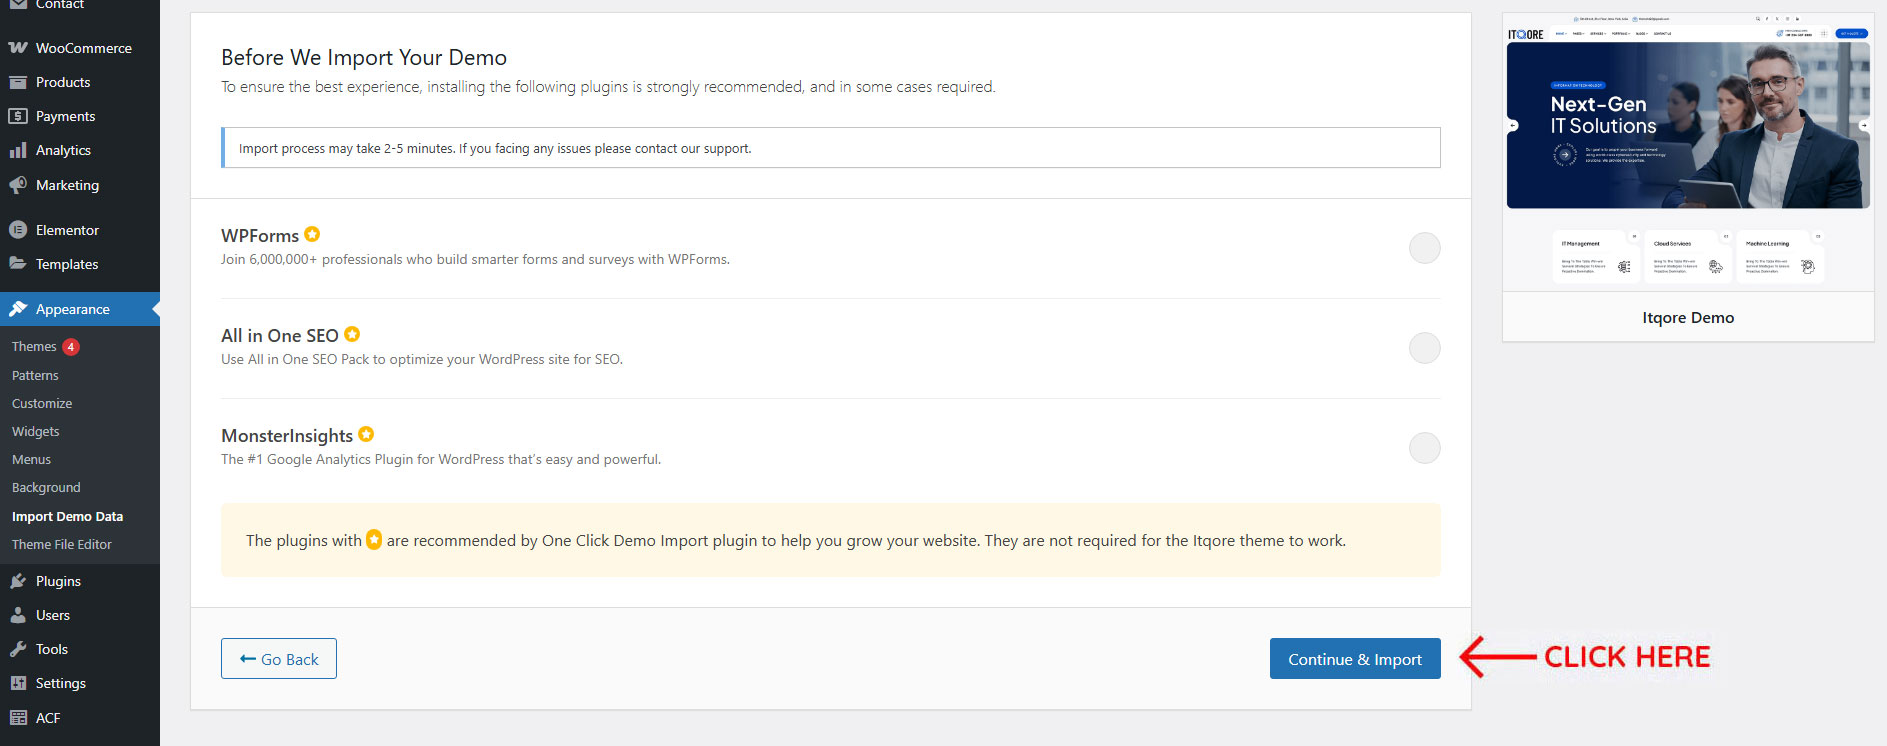
Task: Open the Themes submenu item
Action: (x=34, y=347)
